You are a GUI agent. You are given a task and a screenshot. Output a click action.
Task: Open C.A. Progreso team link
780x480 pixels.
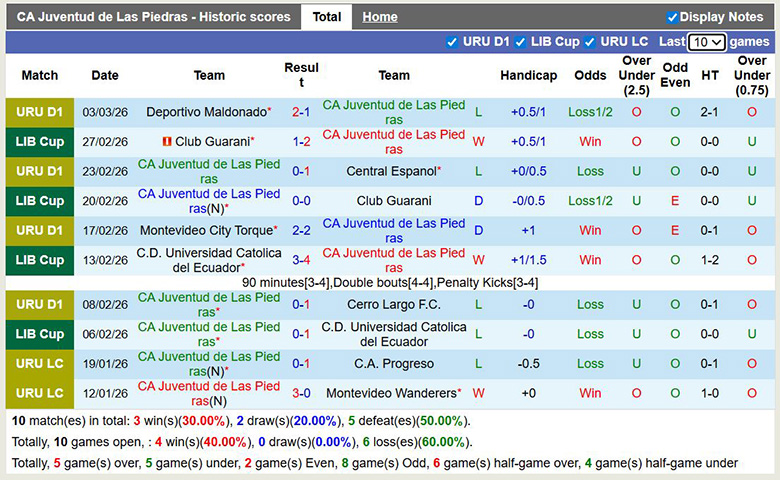point(394,364)
